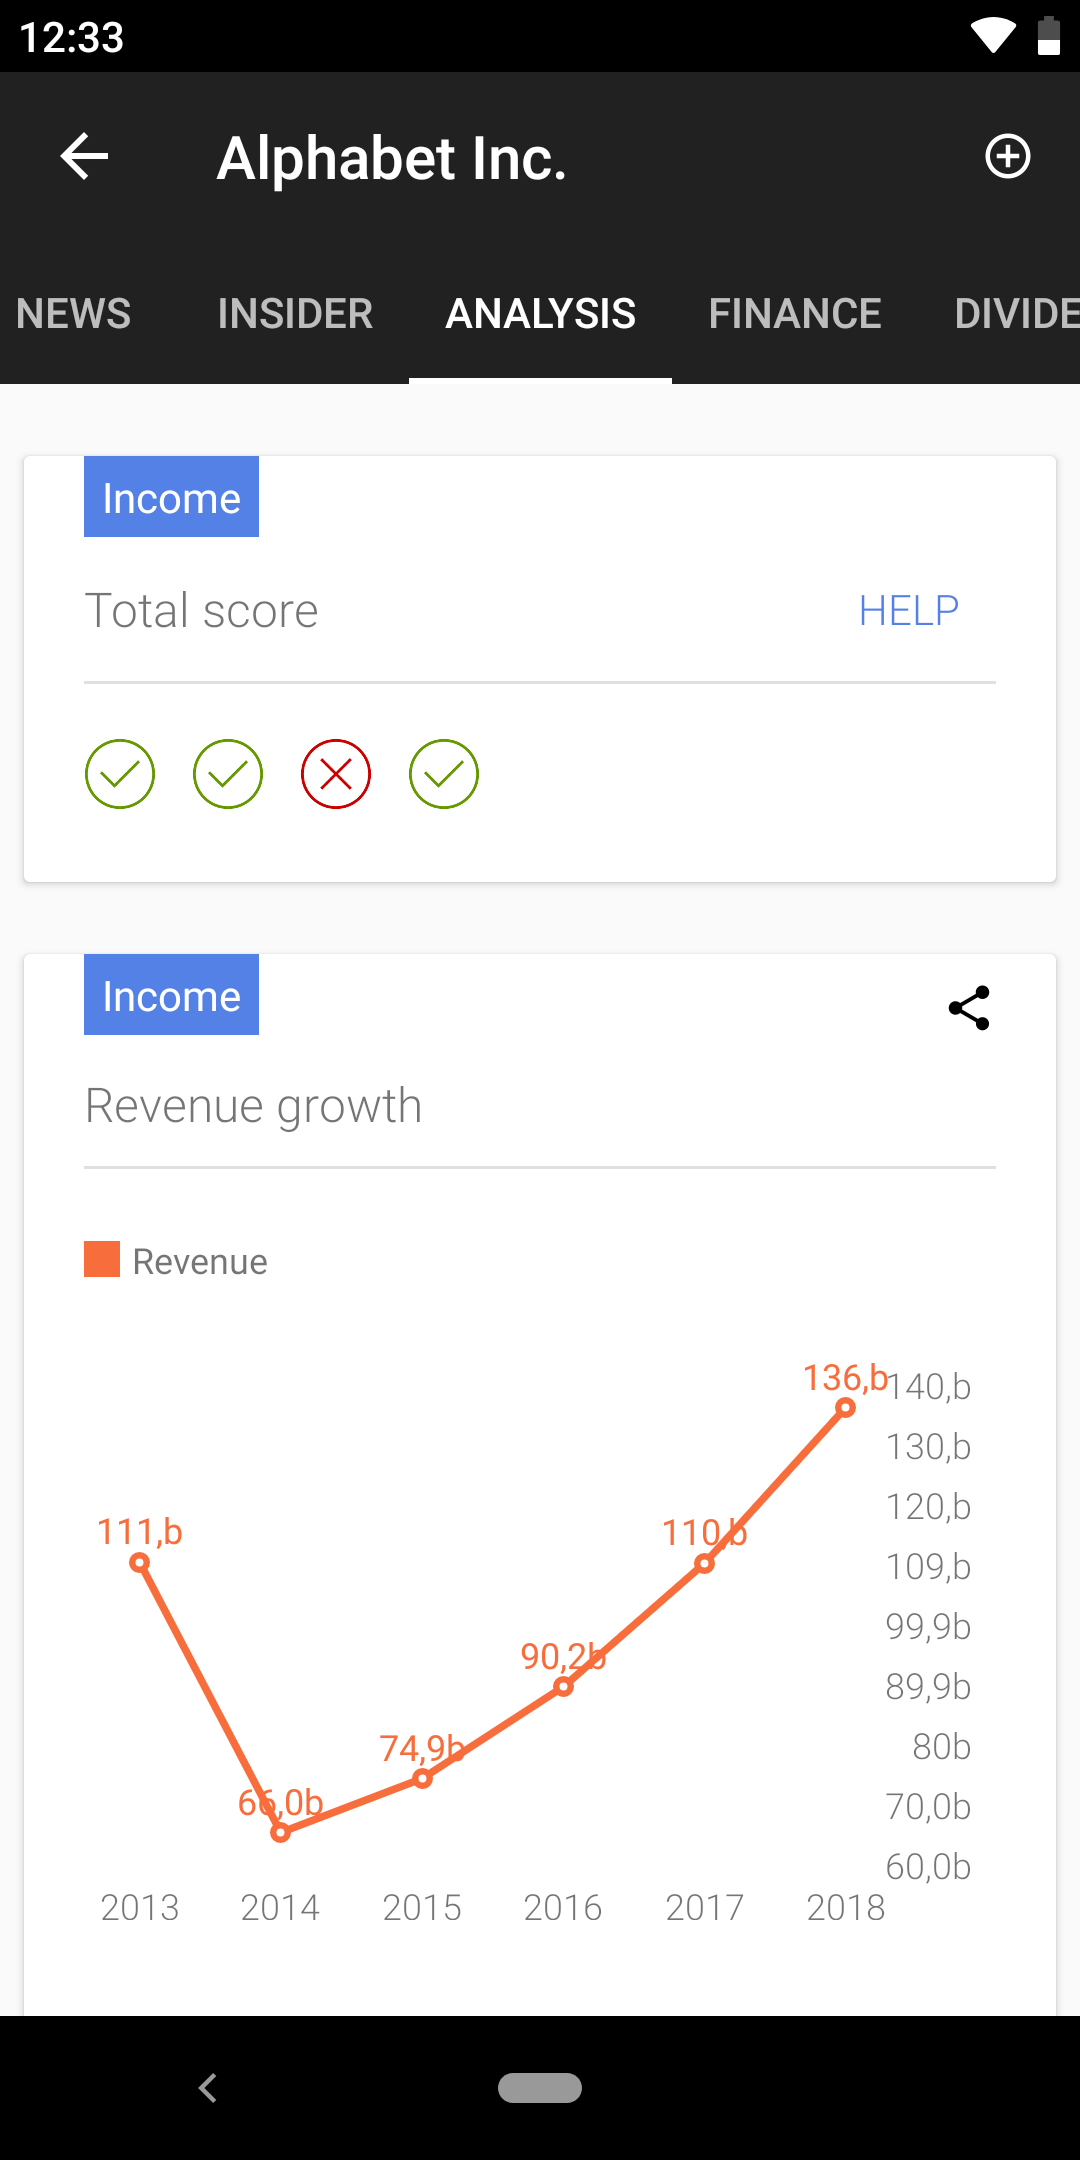Viewport: 1080px width, 2160px height.
Task: Tap the 120,b y-axis value
Action: (x=929, y=1507)
